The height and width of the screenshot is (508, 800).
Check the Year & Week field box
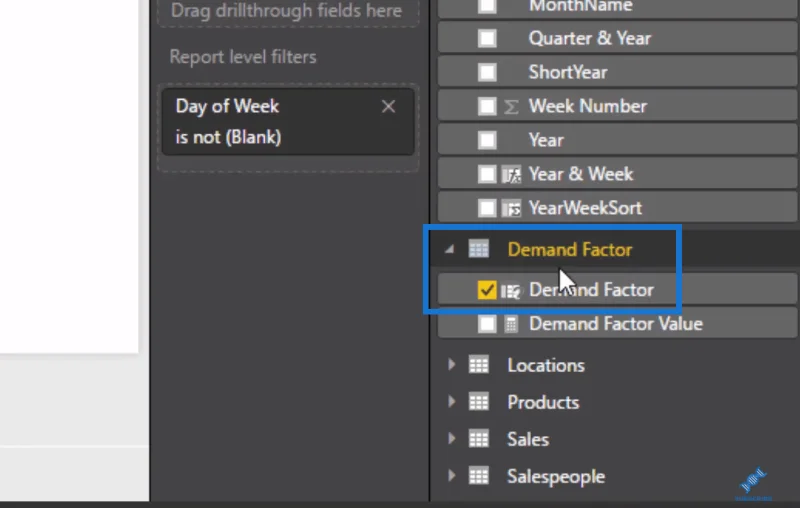[487, 174]
